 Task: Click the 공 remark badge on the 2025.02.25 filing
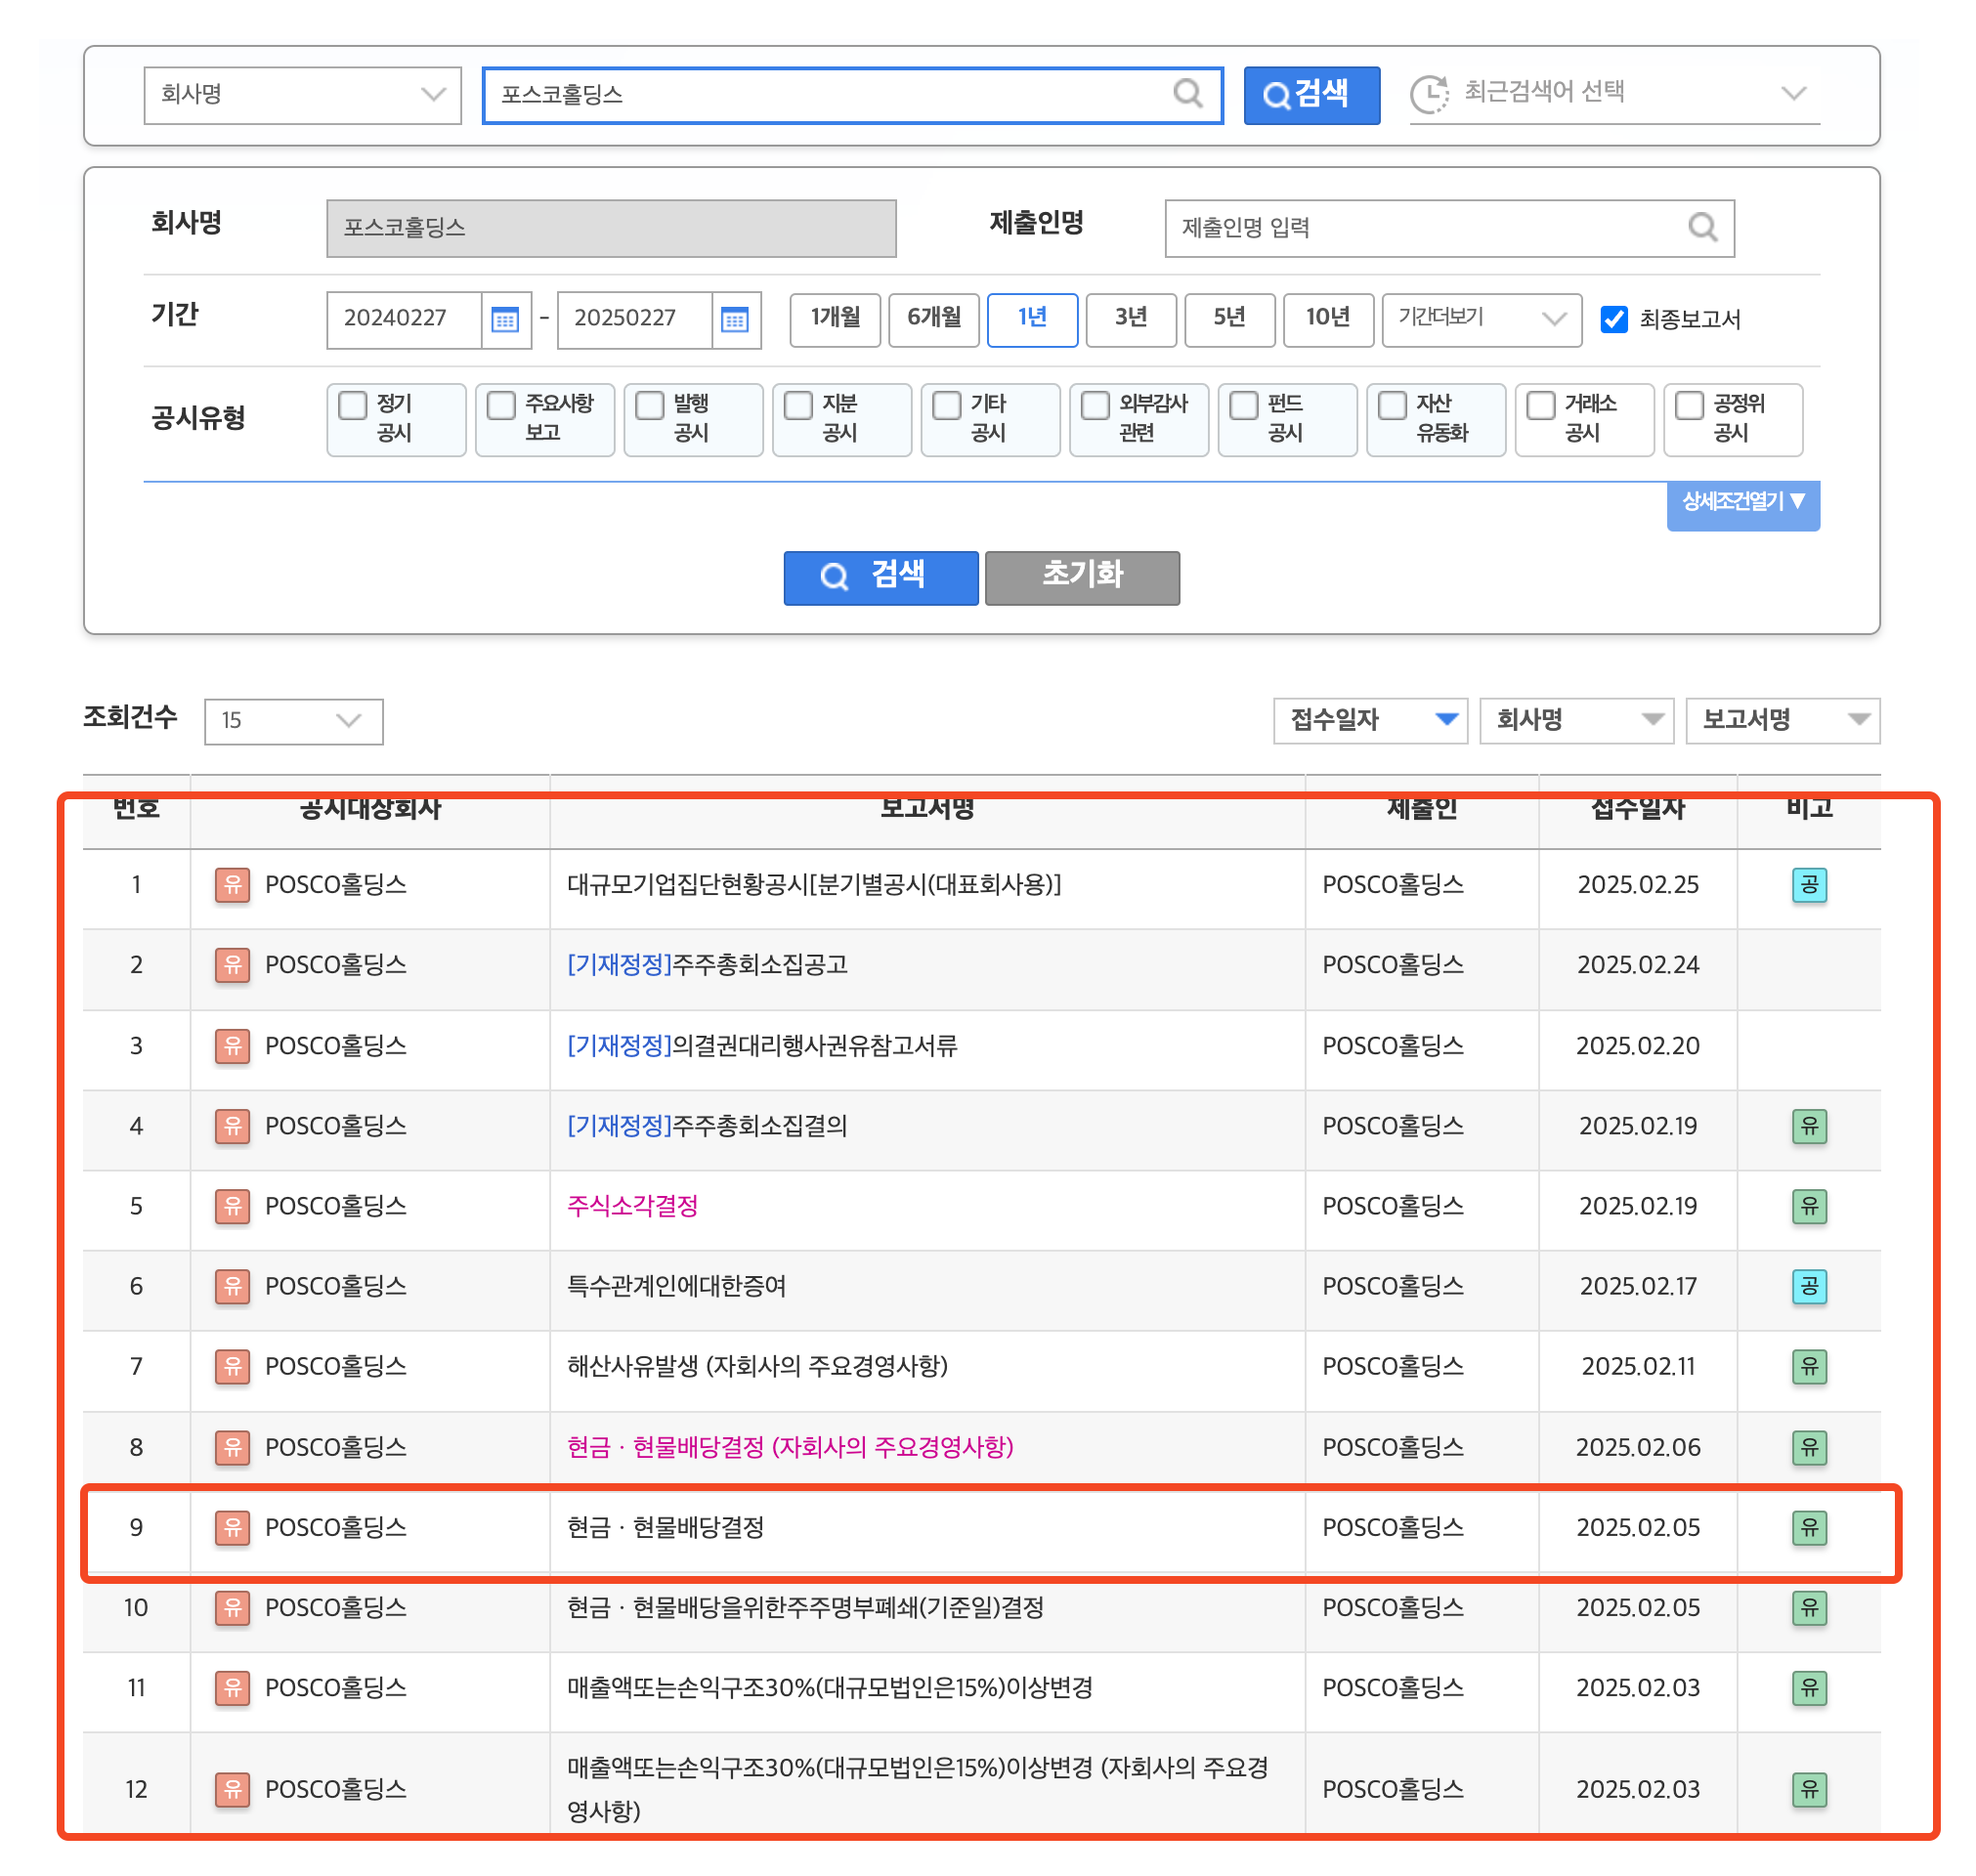point(1809,886)
